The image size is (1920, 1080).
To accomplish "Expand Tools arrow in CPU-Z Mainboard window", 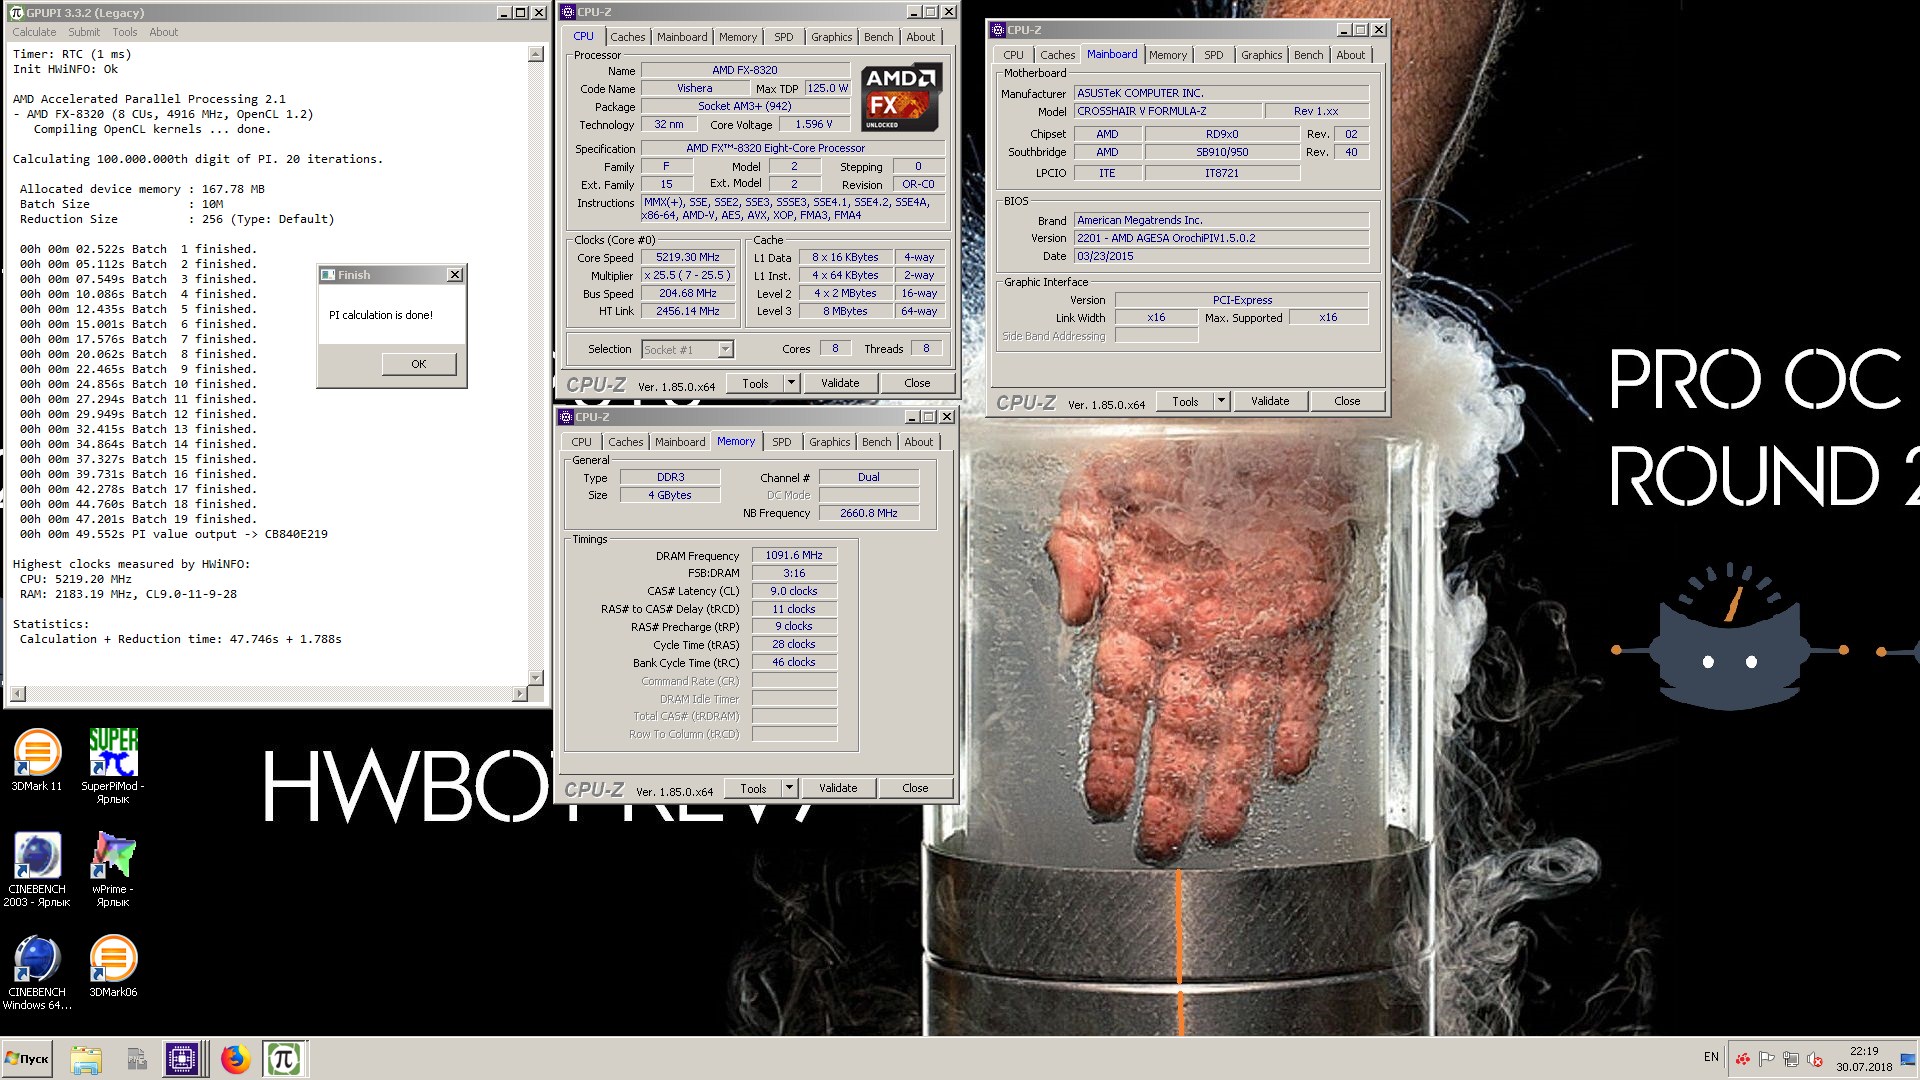I will click(x=1221, y=401).
